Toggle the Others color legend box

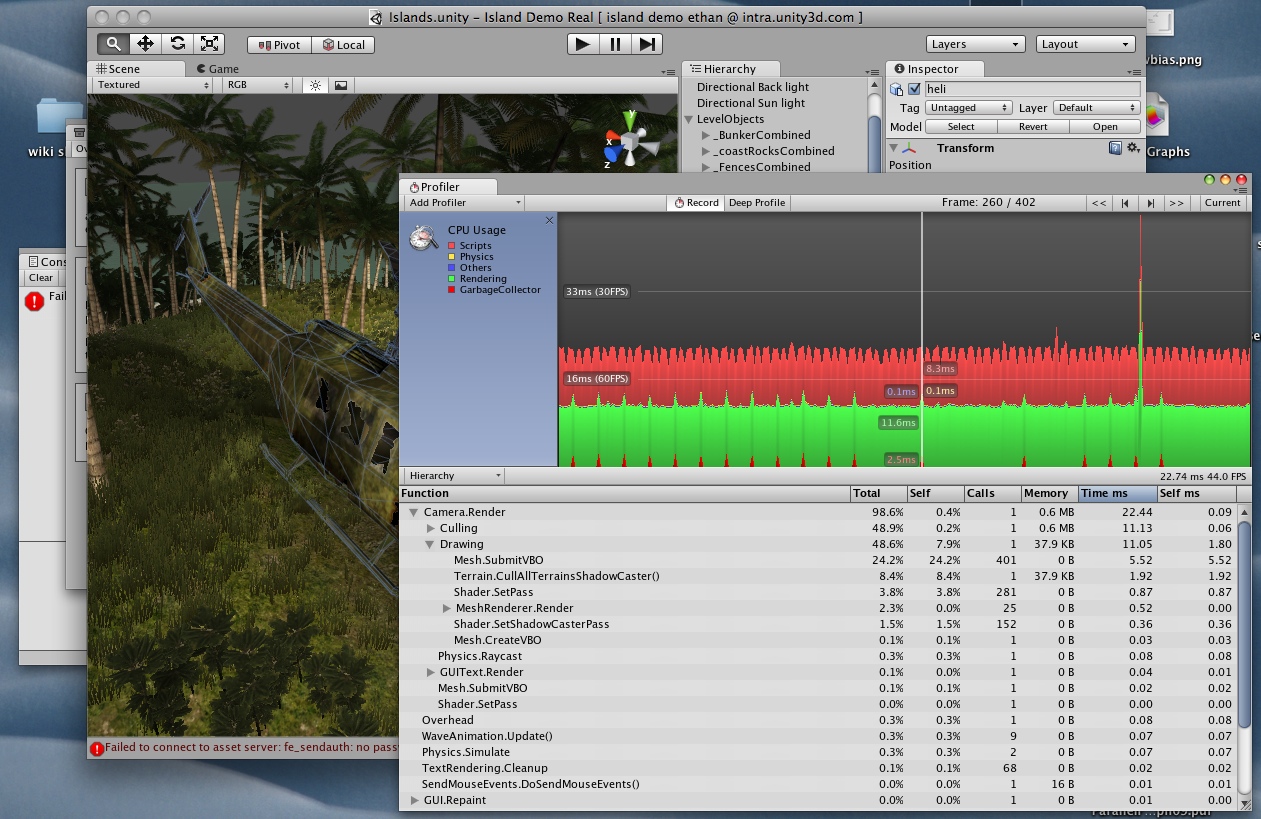pyautogui.click(x=452, y=268)
